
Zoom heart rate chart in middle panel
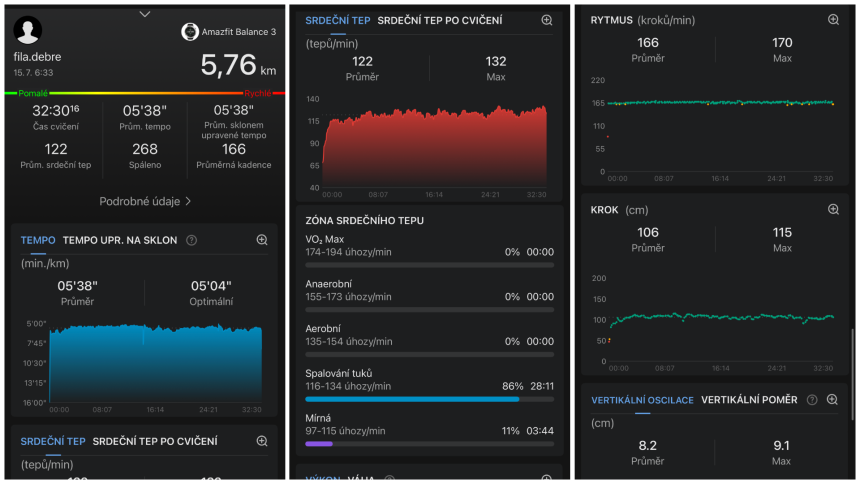tap(547, 20)
